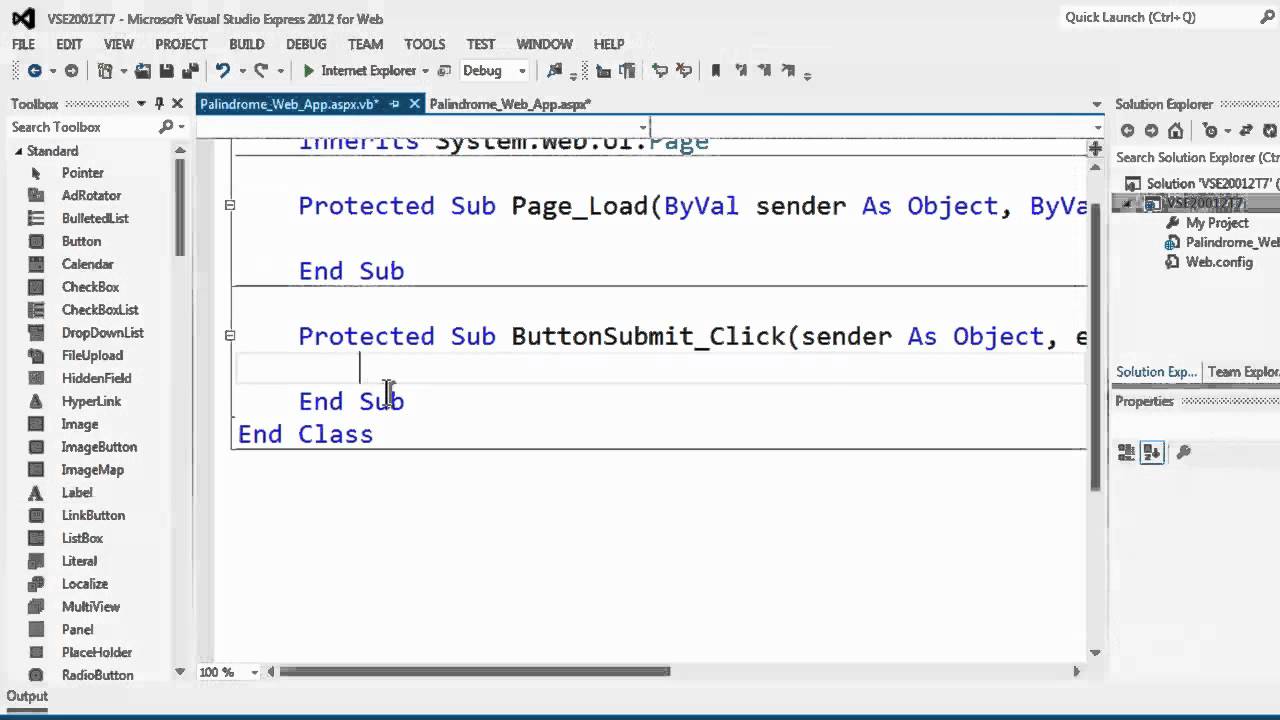Viewport: 1280px width, 720px height.
Task: Toggle a bookmark on the current line
Action: point(716,71)
